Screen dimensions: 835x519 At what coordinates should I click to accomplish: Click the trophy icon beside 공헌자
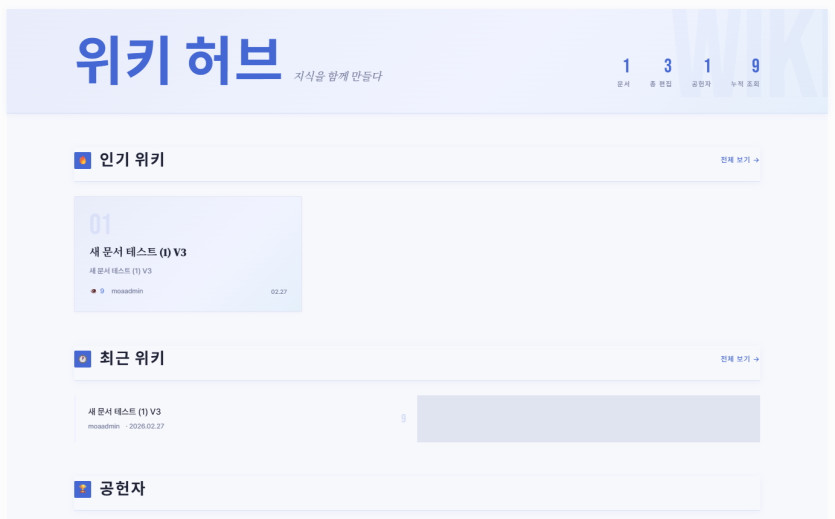83,489
